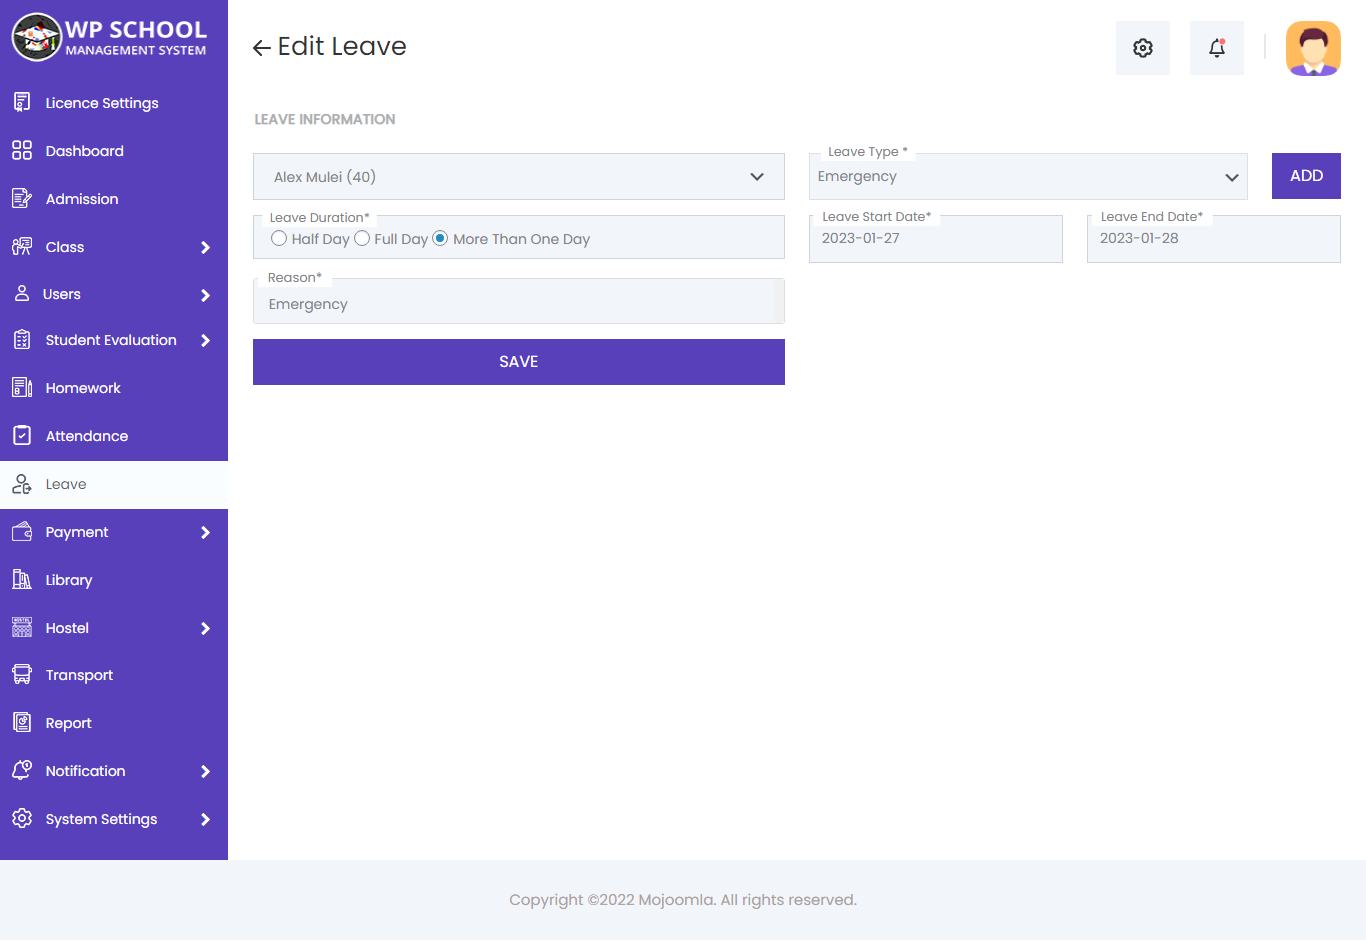The height and width of the screenshot is (941, 1366).
Task: Open notifications bell in header
Action: [x=1217, y=48]
